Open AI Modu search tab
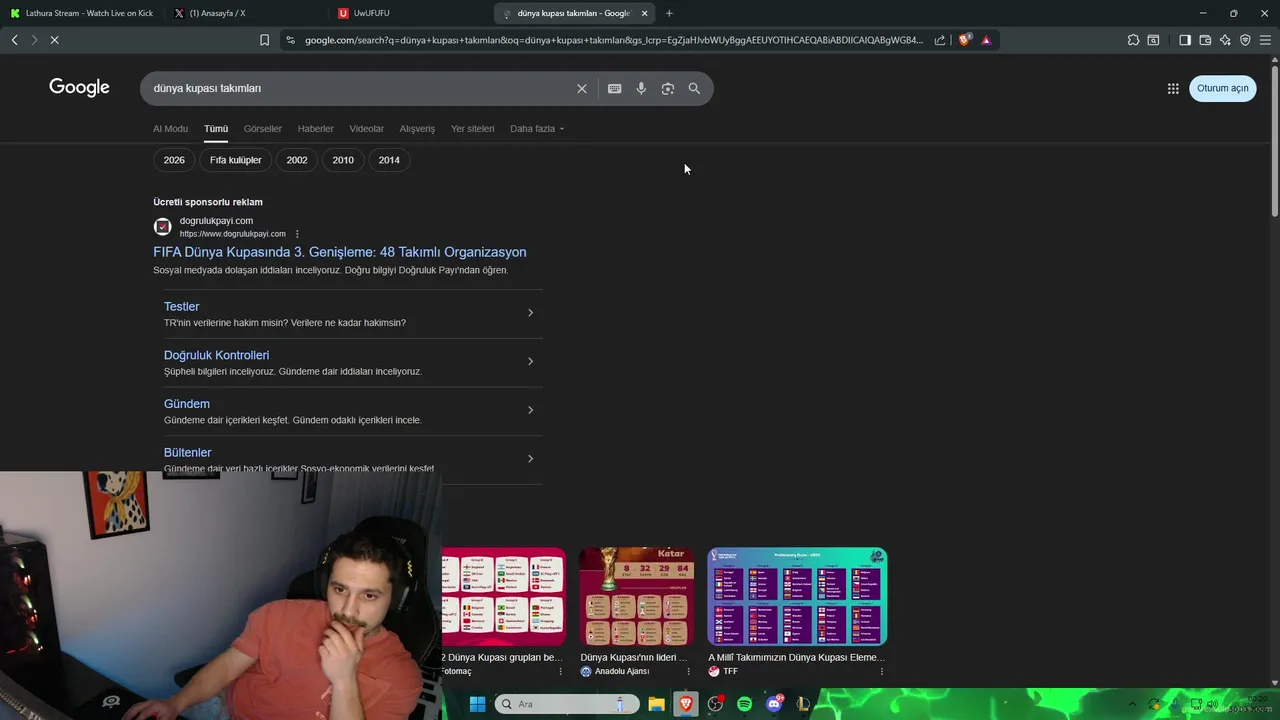Viewport: 1280px width, 720px height. [170, 129]
